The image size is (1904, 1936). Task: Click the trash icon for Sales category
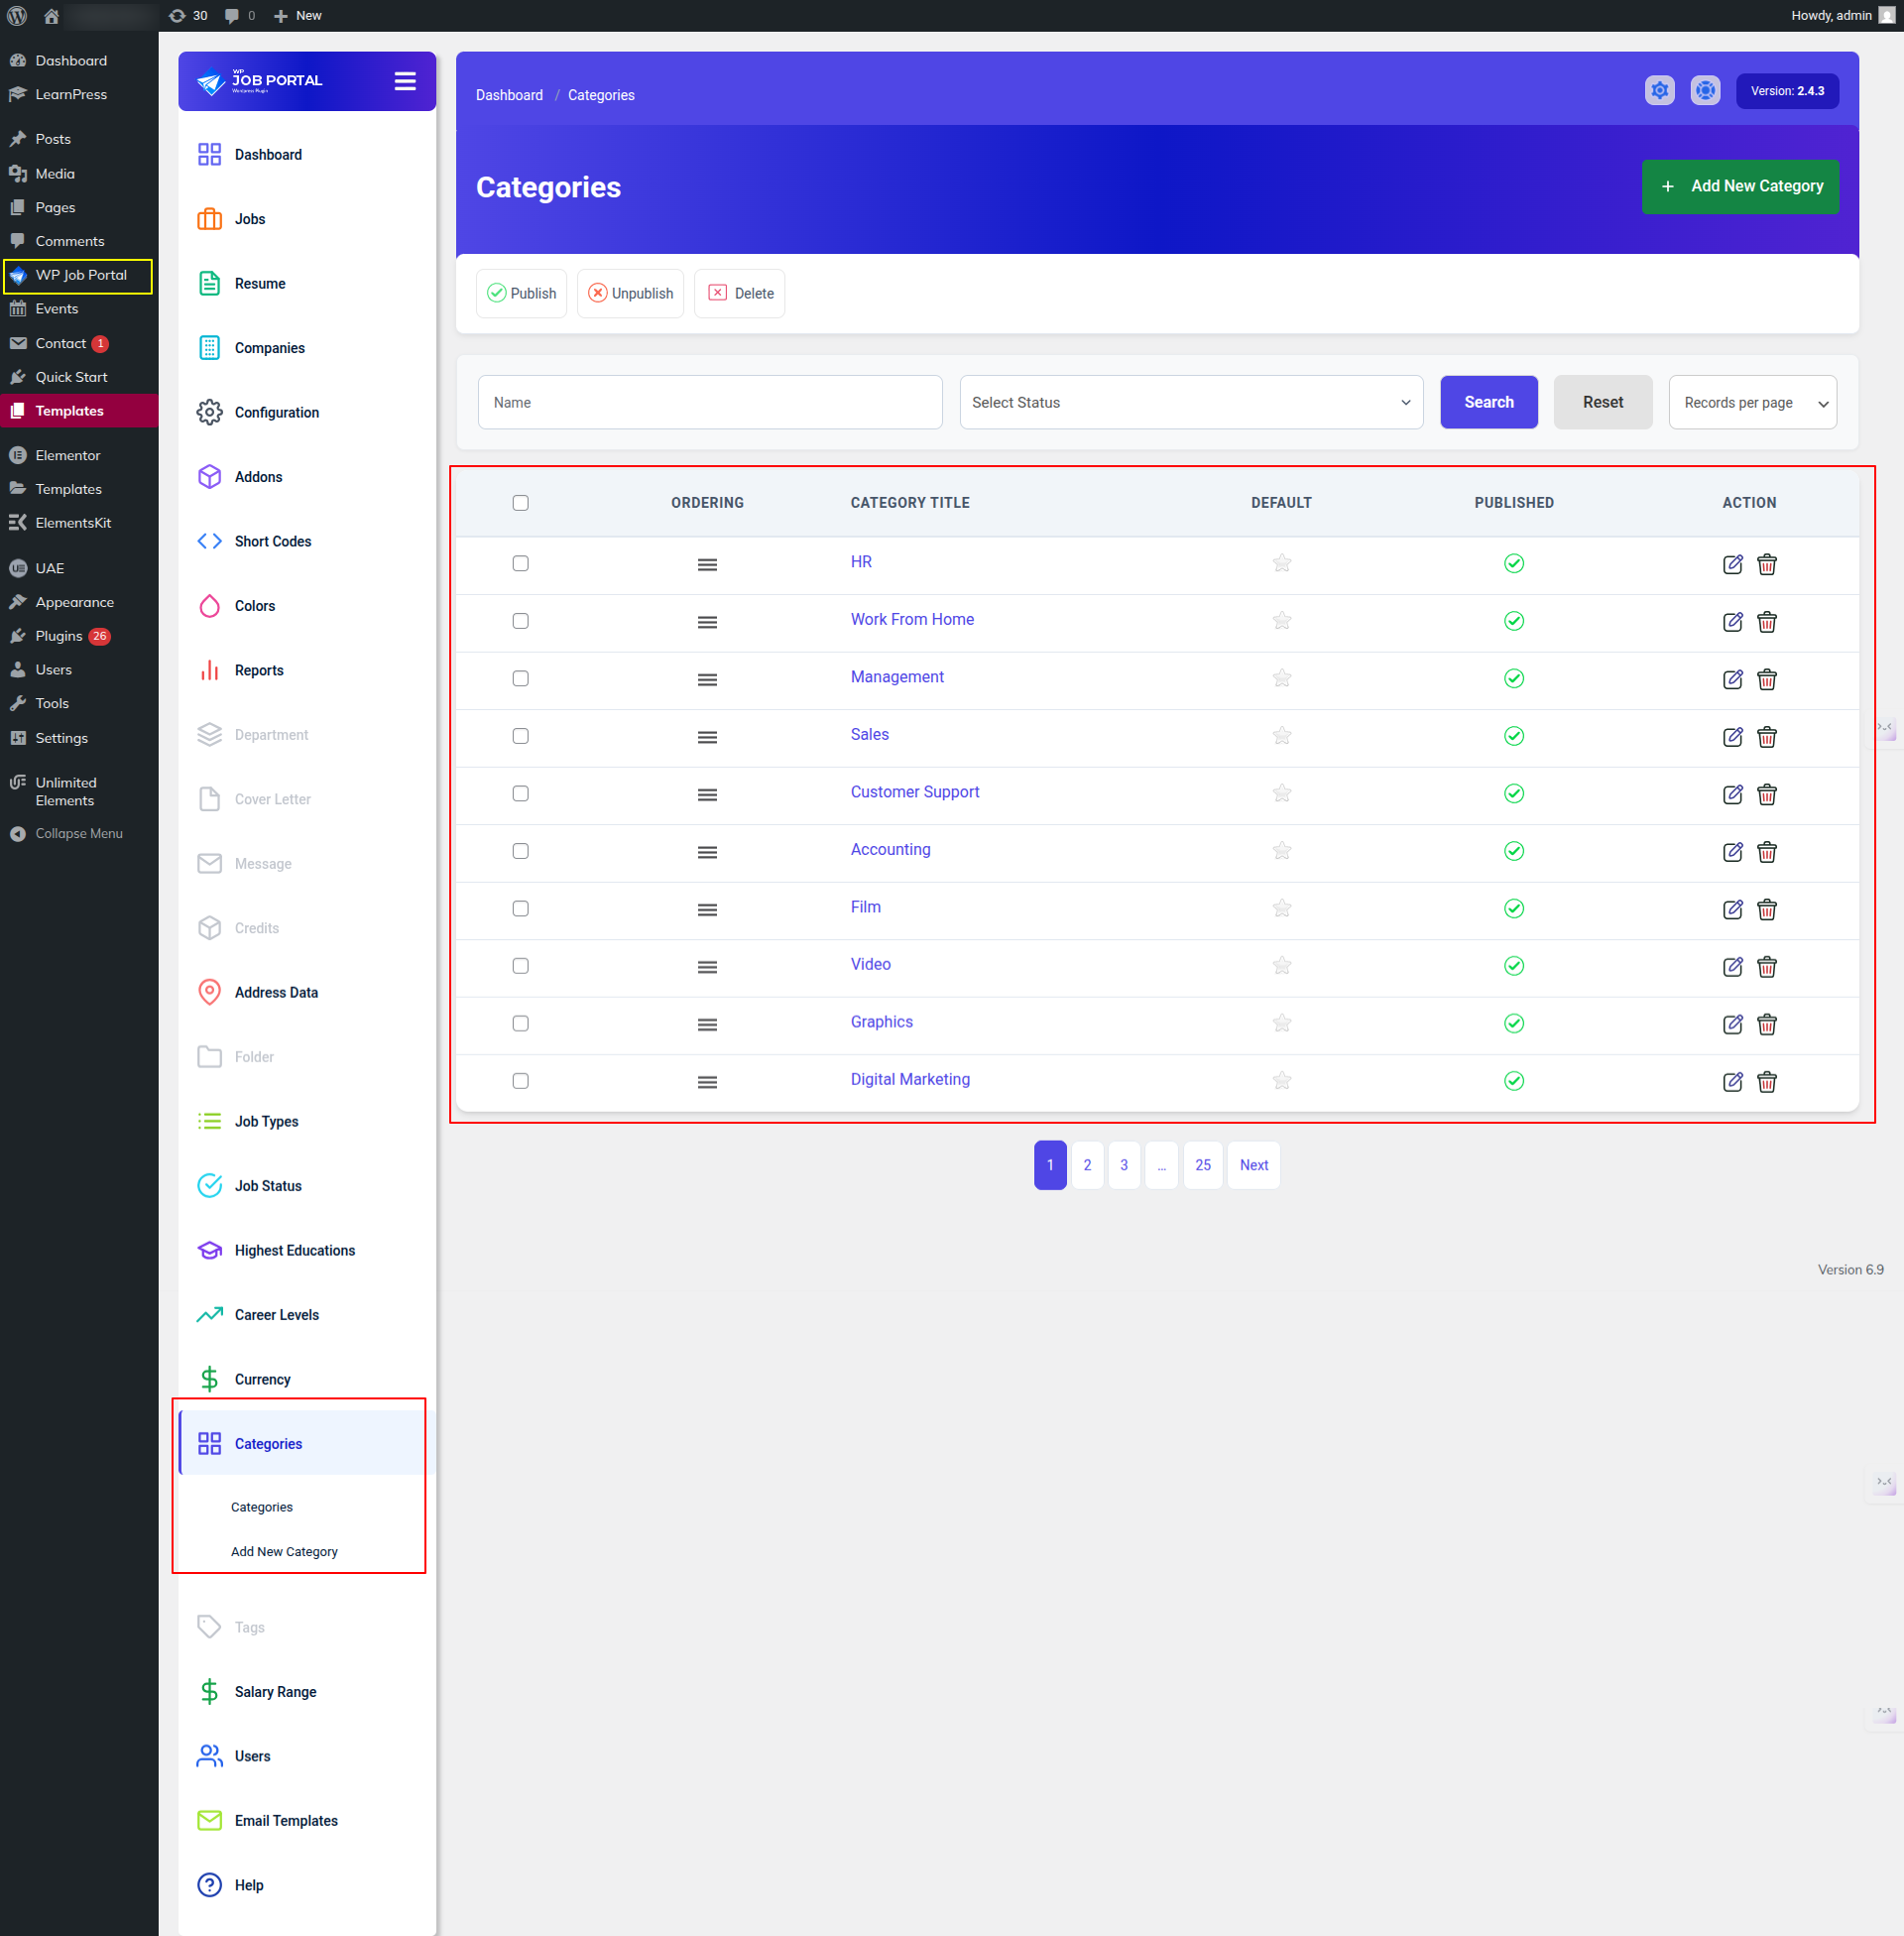[1766, 737]
